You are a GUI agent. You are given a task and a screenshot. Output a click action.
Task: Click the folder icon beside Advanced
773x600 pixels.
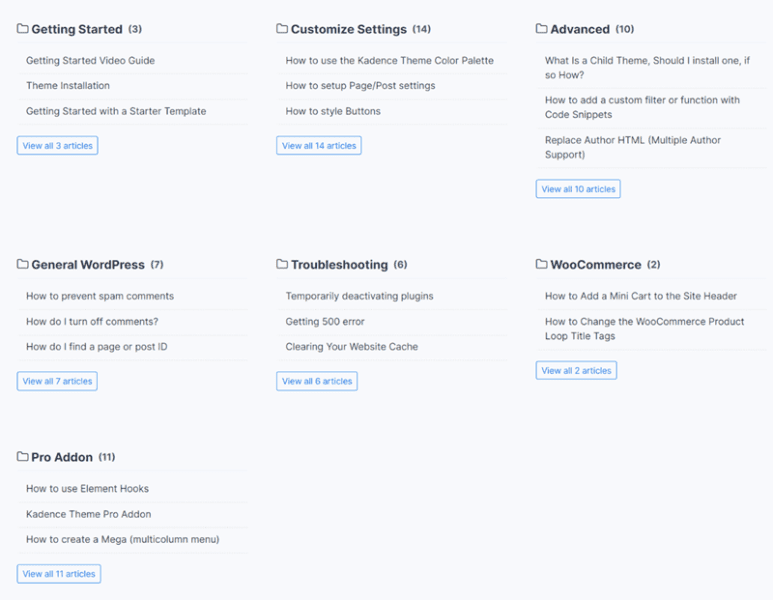coord(541,29)
